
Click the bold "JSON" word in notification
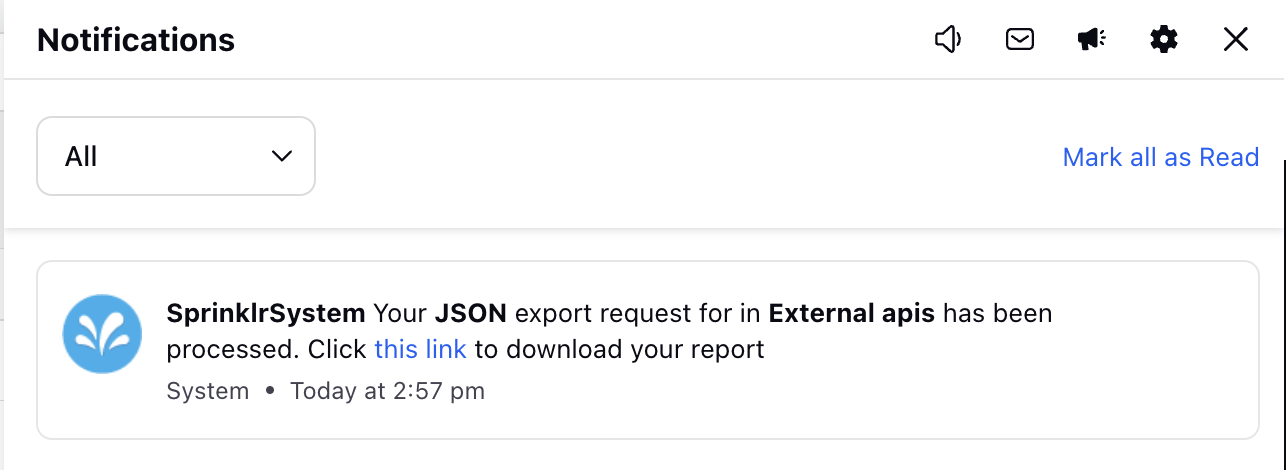tap(471, 313)
